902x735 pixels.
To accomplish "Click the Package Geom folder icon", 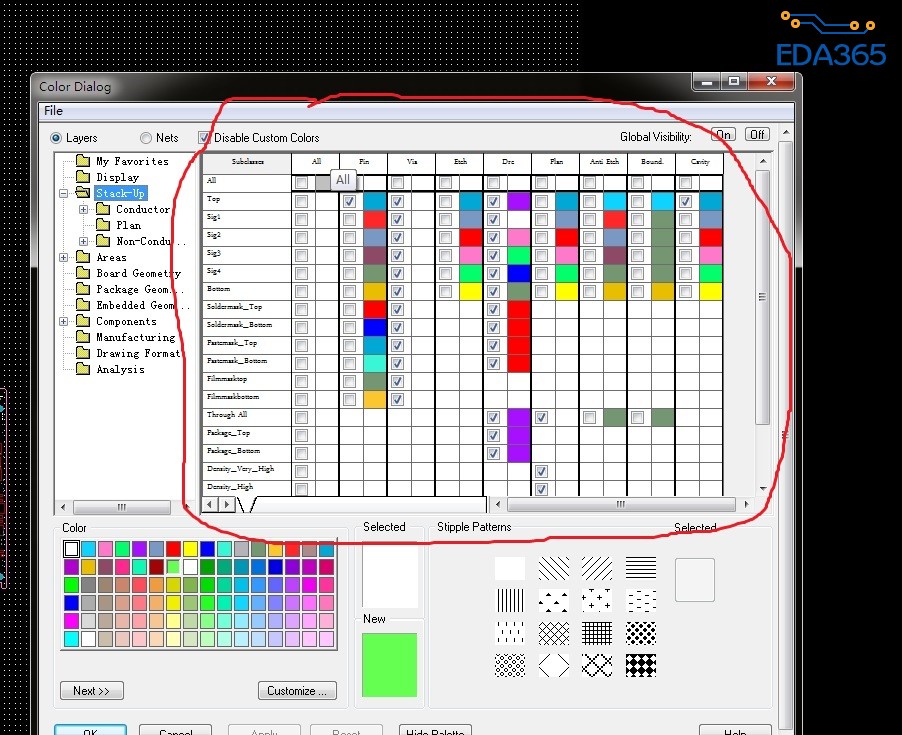I will (x=83, y=289).
